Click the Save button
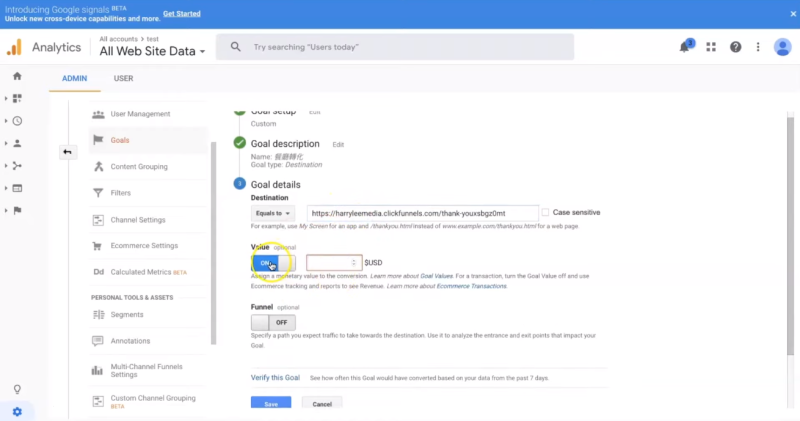Viewport: 800px width, 421px height. tap(271, 404)
